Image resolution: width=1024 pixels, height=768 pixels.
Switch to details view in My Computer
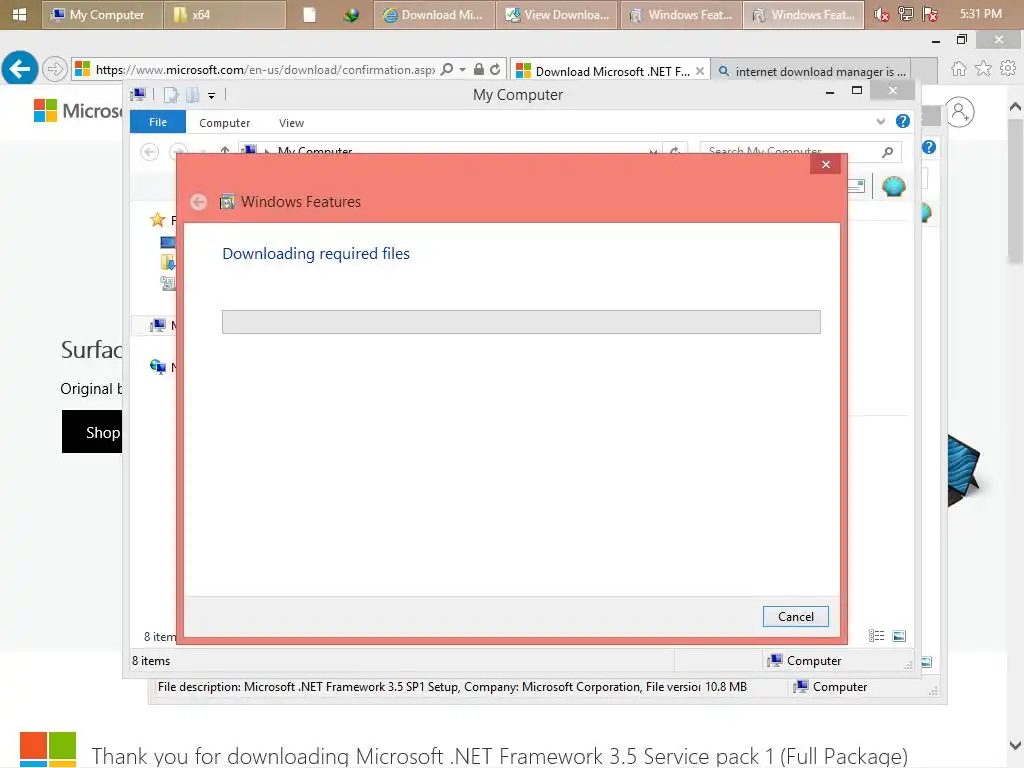pyautogui.click(x=876, y=635)
